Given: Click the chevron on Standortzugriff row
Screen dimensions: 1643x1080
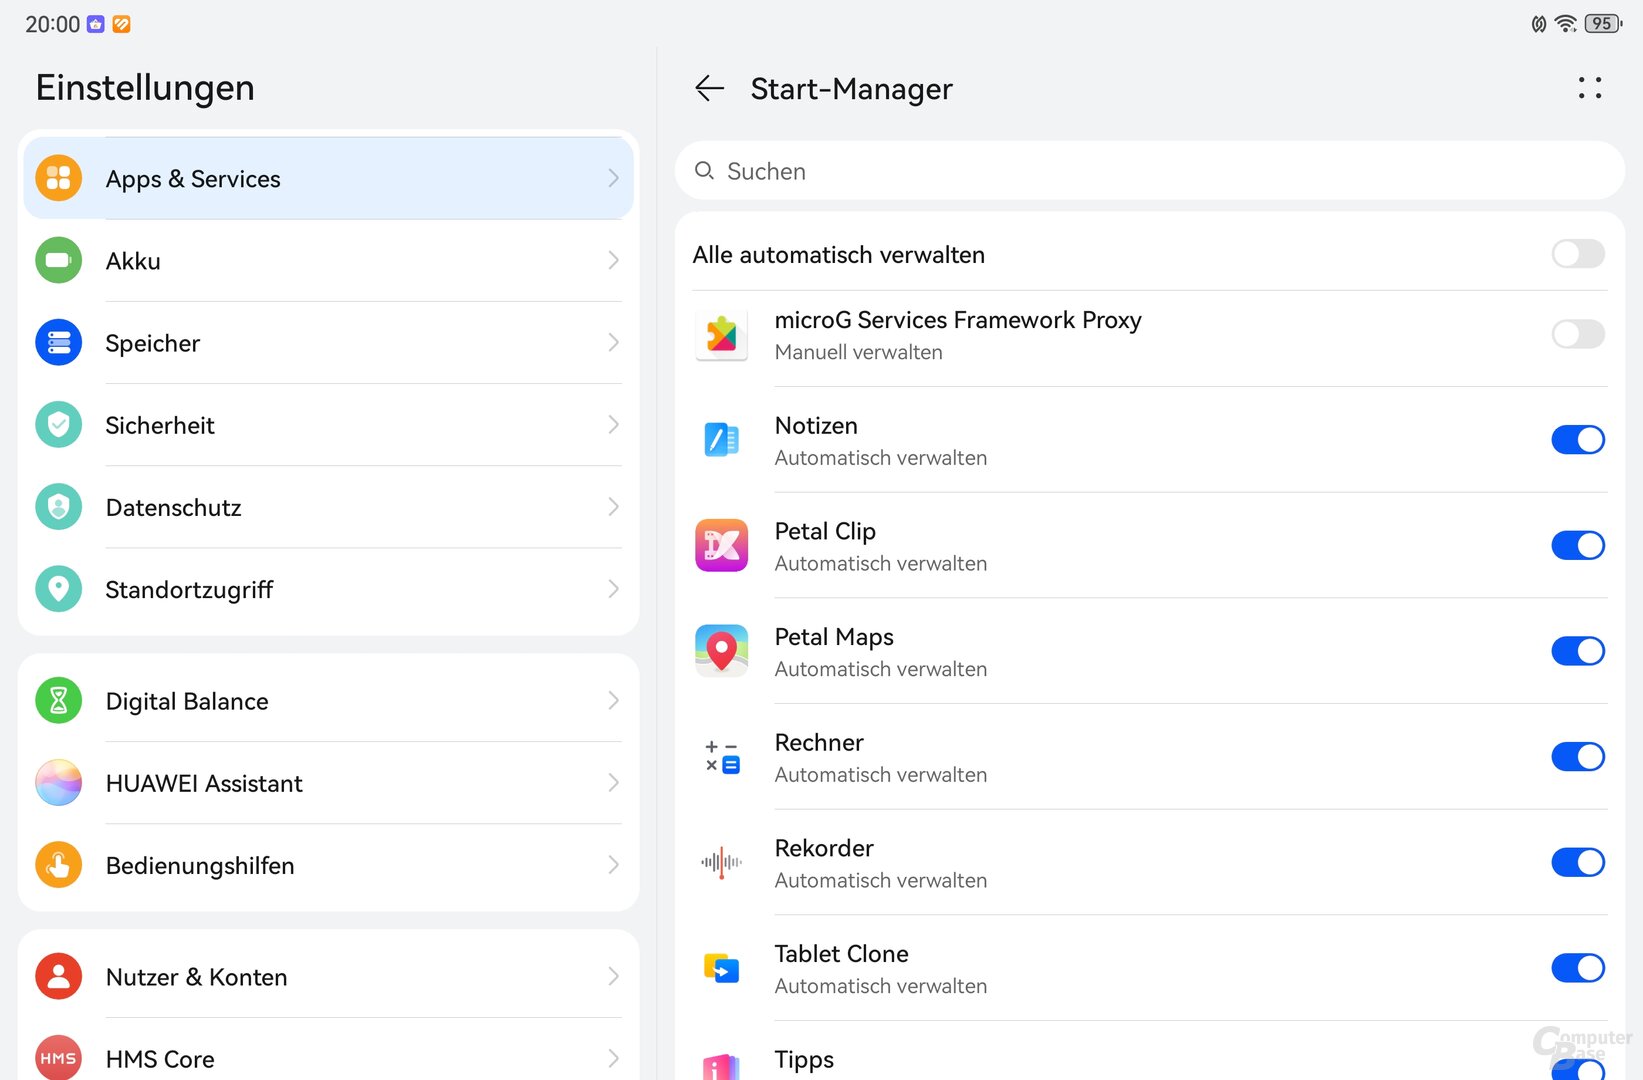Looking at the screenshot, I should click(x=613, y=589).
